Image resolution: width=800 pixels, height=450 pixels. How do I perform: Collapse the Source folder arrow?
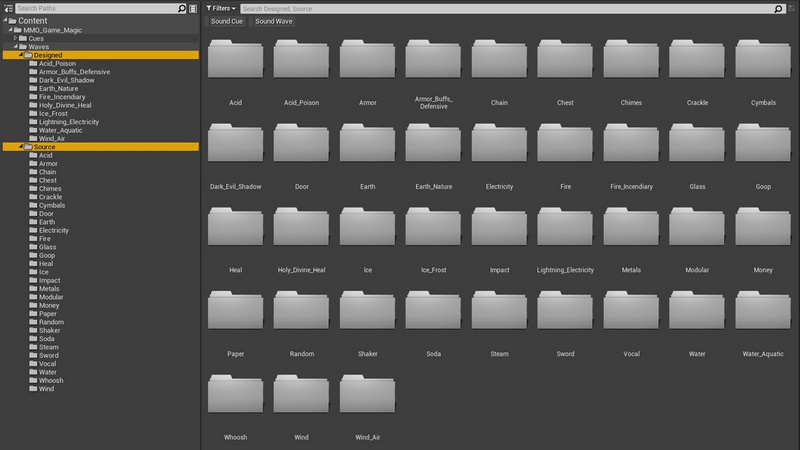[x=20, y=147]
